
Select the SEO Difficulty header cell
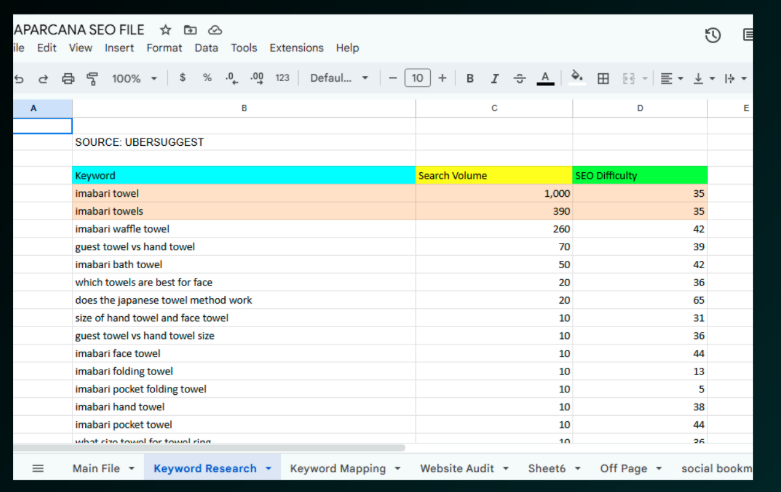tap(640, 175)
